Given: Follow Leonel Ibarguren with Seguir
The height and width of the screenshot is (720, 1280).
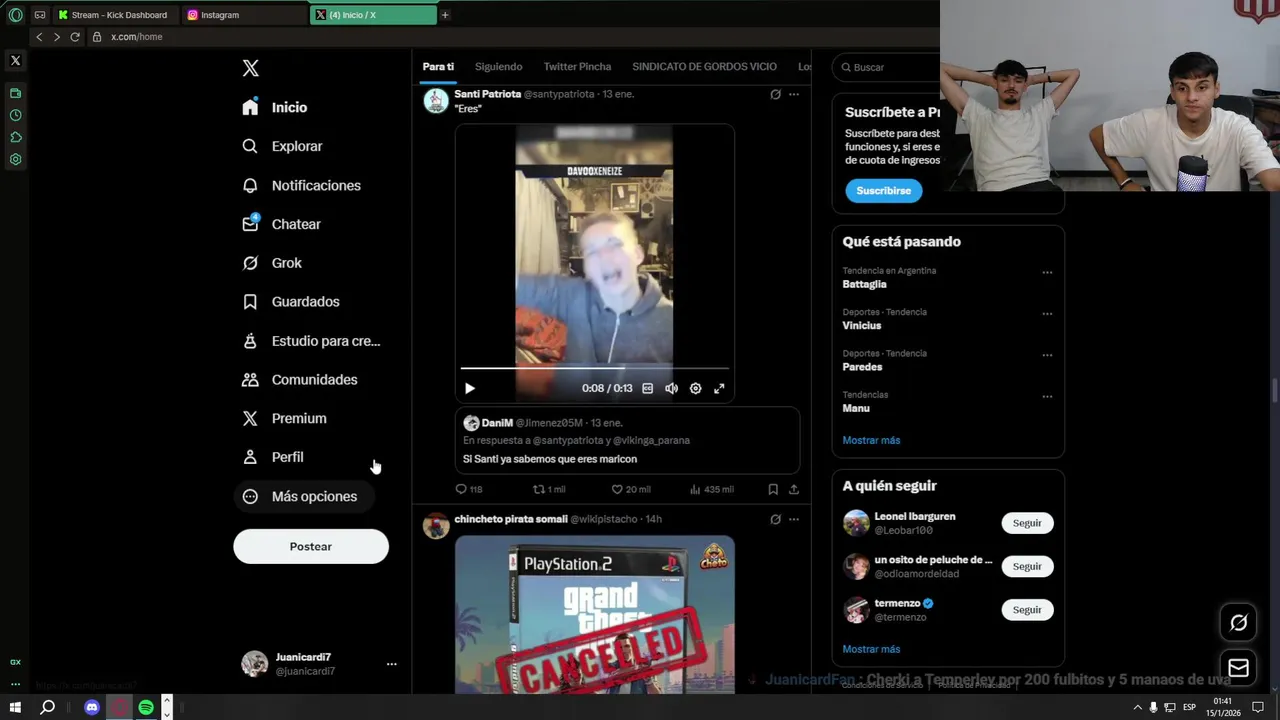Looking at the screenshot, I should coord(1027,523).
